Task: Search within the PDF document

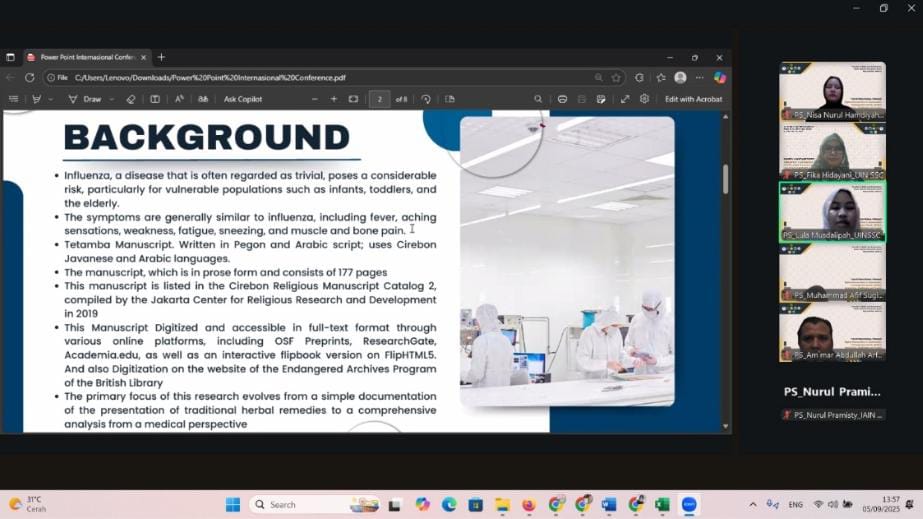Action: (538, 99)
